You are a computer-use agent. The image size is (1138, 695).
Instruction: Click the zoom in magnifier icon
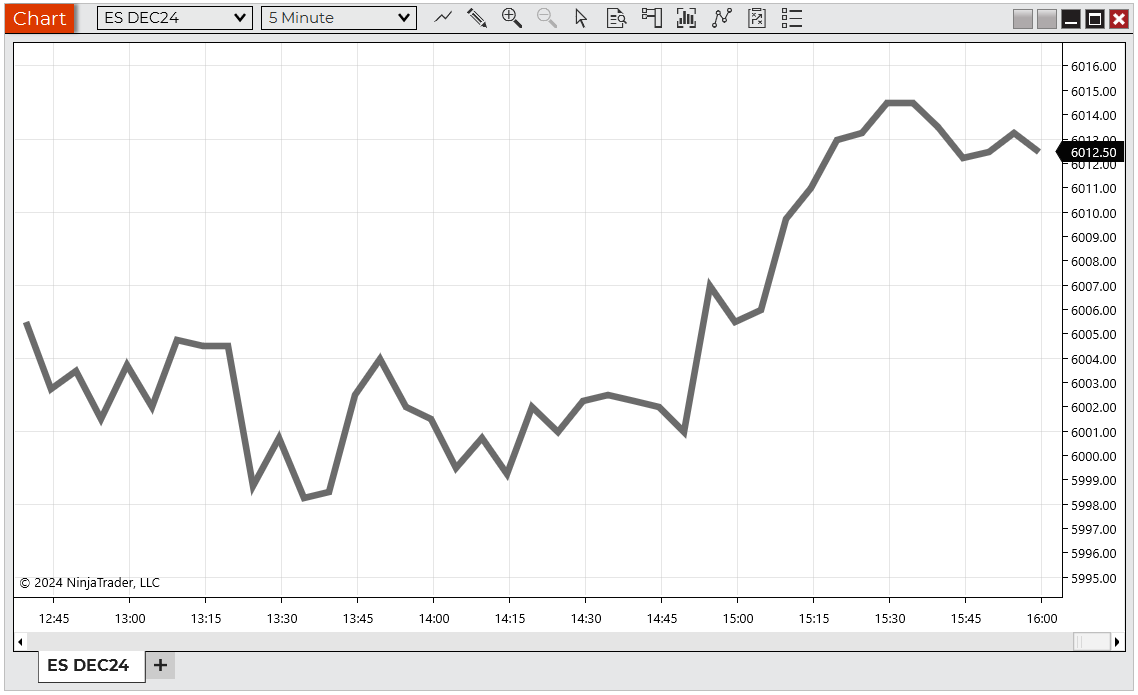click(512, 17)
